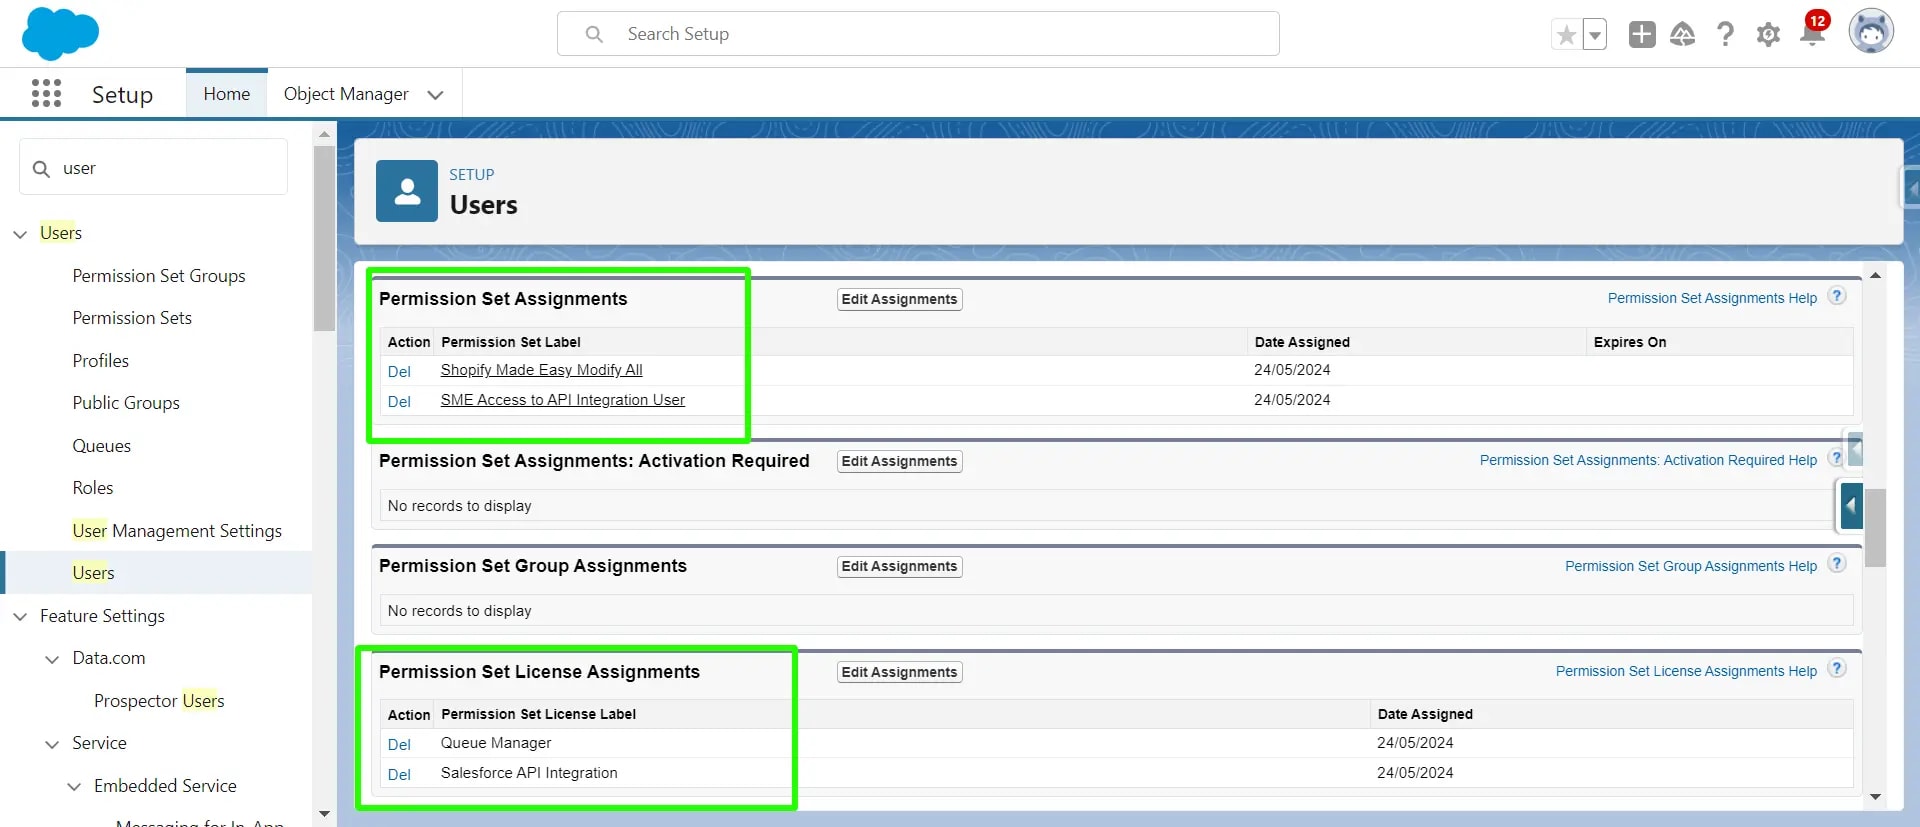This screenshot has width=1920, height=827.
Task: Expand the Object Manager tab dropdown
Action: (x=435, y=95)
